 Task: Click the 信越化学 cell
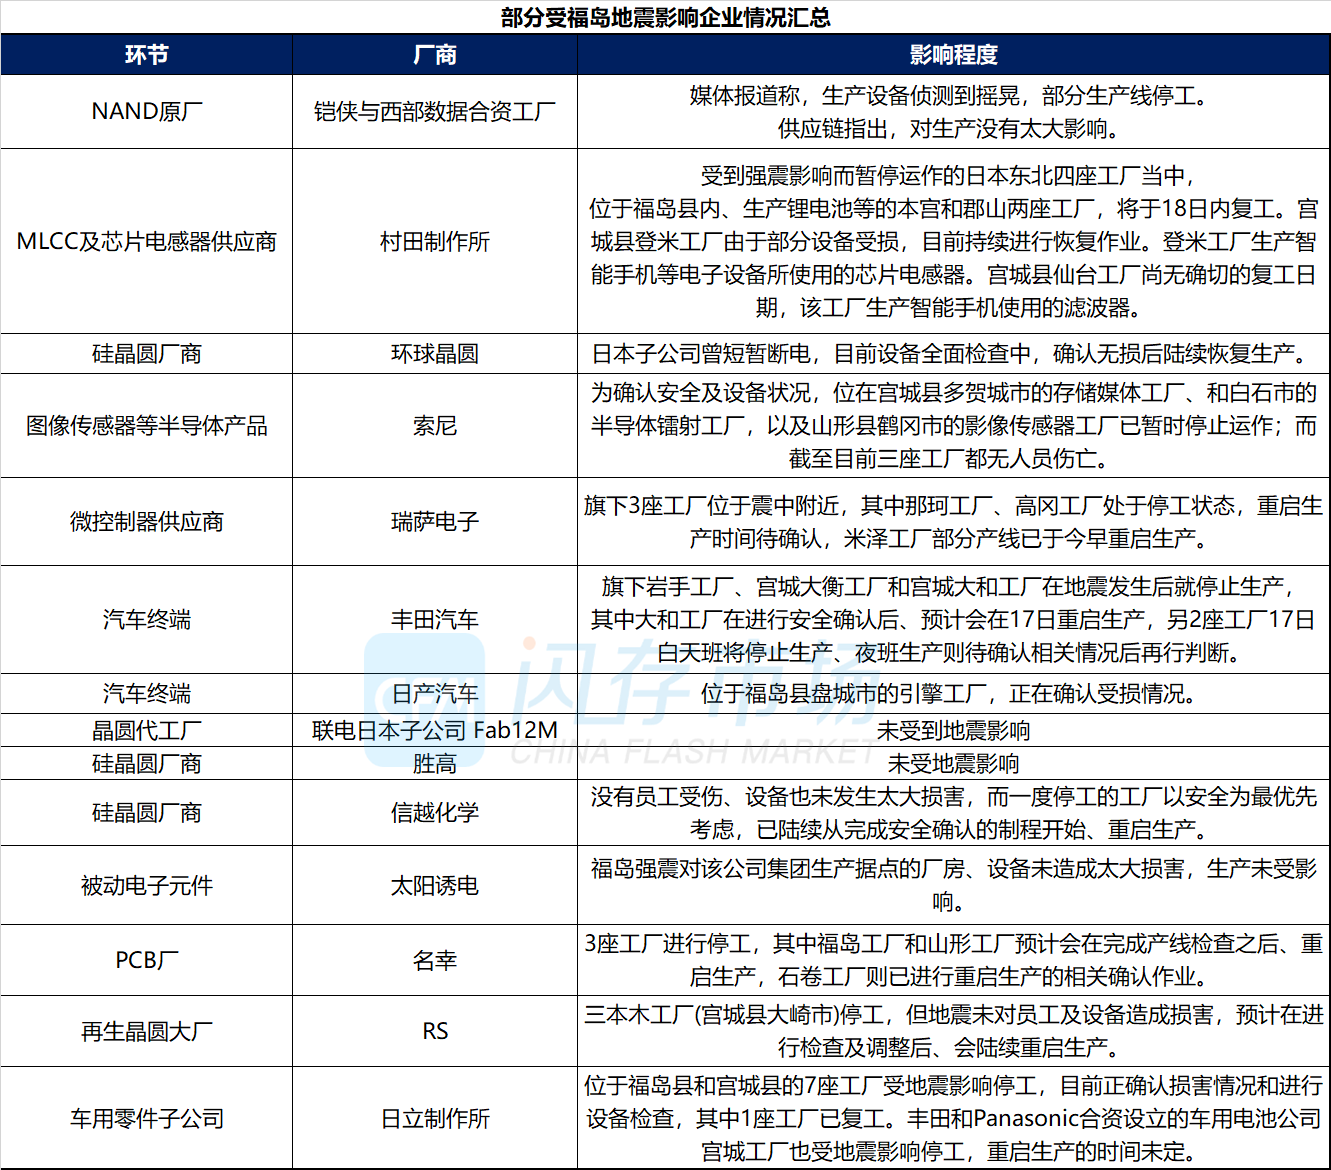coord(435,813)
